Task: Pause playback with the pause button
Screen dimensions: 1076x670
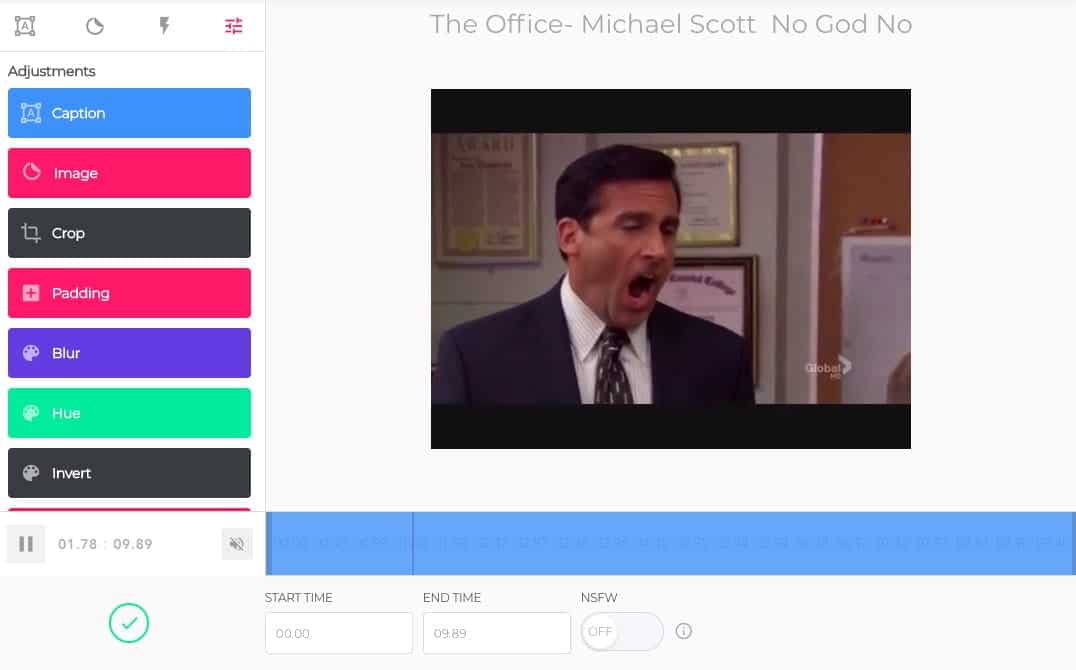Action: click(x=25, y=544)
